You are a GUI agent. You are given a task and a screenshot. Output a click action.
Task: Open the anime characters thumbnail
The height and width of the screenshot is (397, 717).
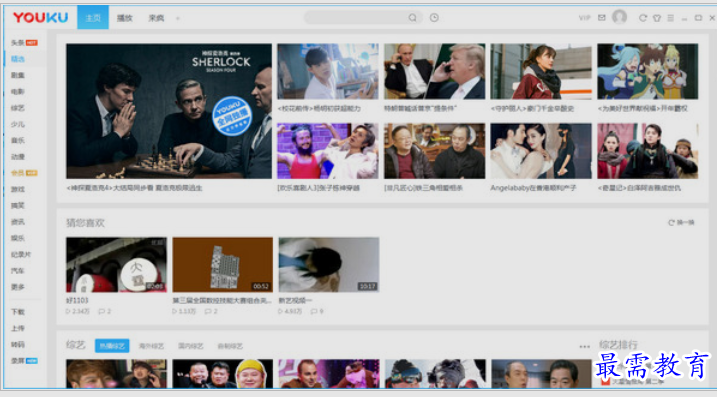647,71
